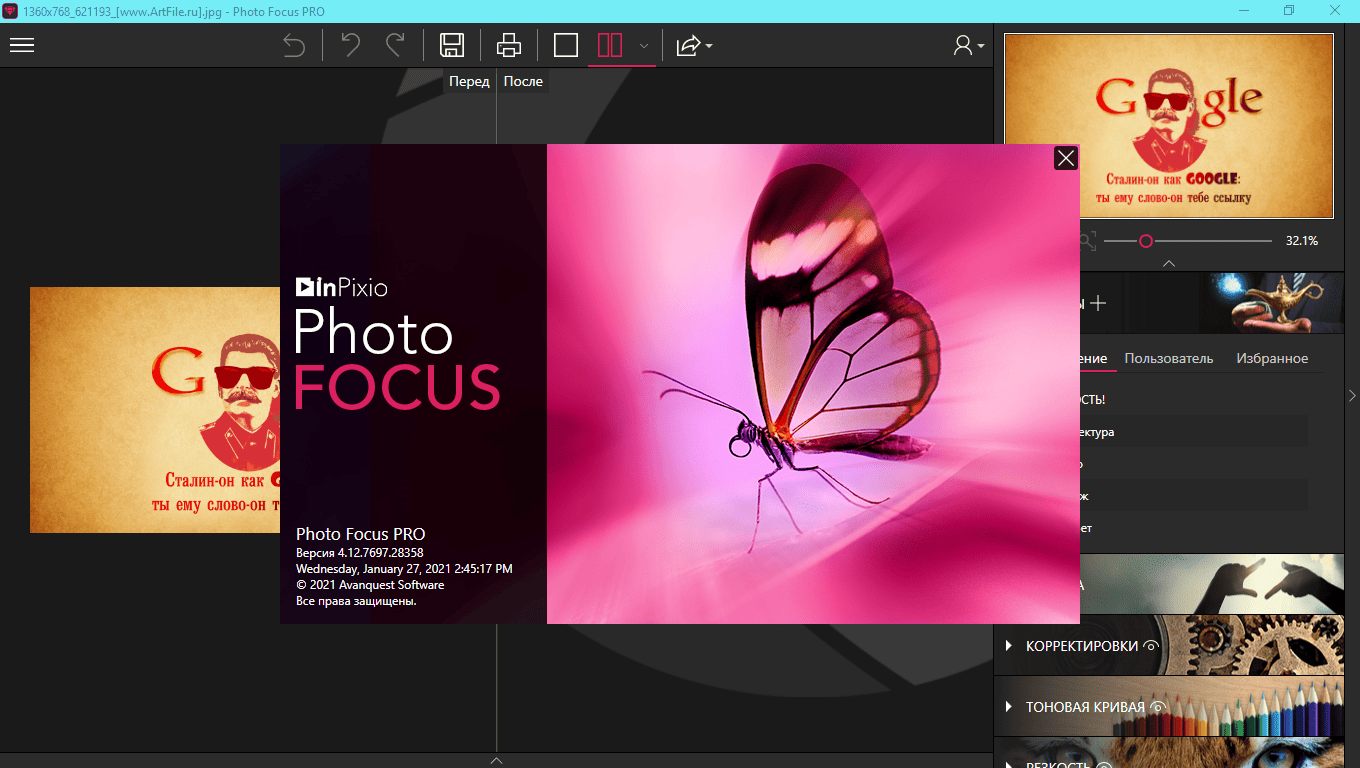Click the 'Photo Focus PRO' product name
Viewport: 1360px width, 768px height.
(361, 535)
